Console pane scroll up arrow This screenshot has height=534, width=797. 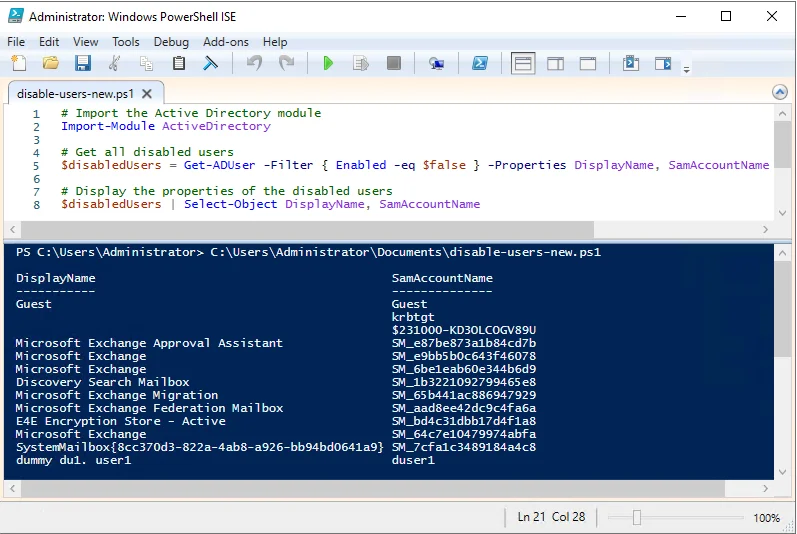point(782,253)
